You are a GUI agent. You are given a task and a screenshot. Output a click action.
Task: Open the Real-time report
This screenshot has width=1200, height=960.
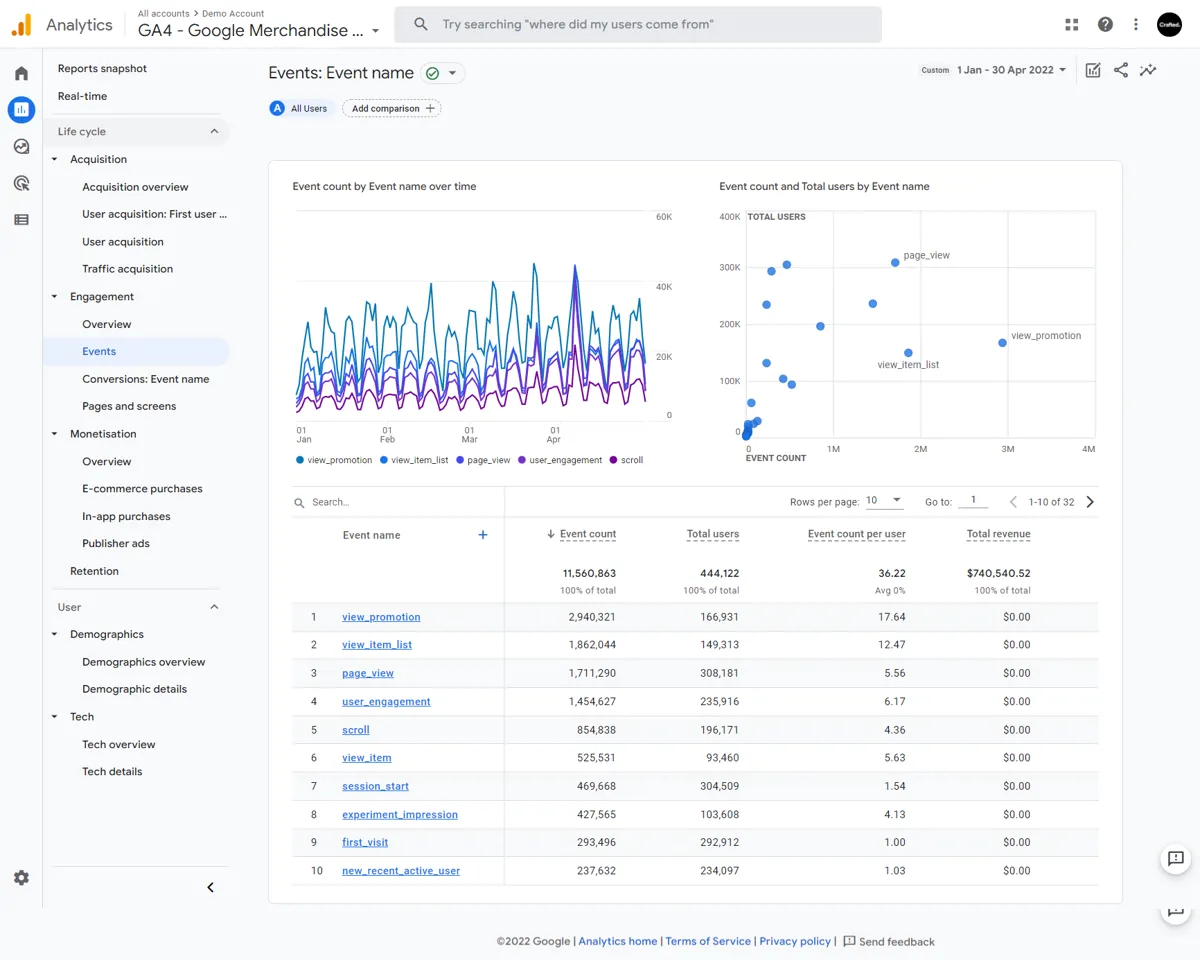pos(82,96)
